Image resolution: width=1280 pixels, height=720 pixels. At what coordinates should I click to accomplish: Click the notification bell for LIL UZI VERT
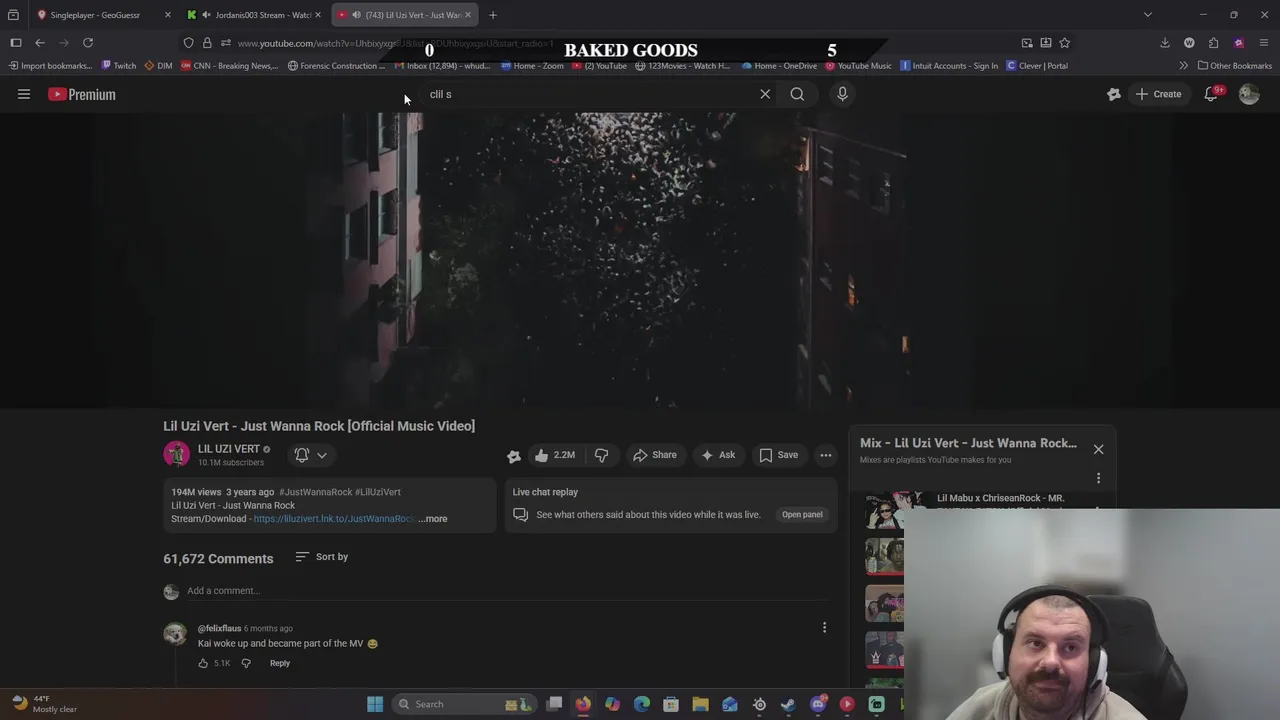pos(302,455)
